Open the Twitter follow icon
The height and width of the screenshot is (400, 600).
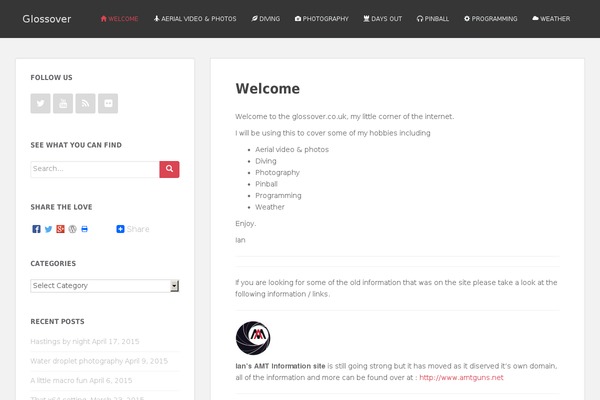[41, 103]
